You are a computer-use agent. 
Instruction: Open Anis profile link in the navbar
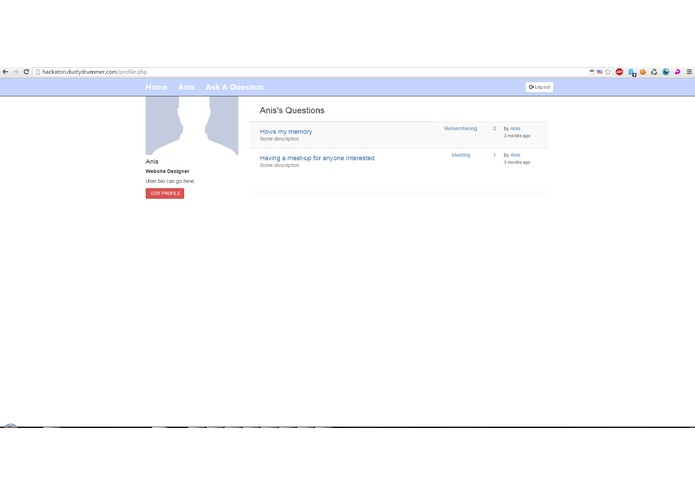(x=186, y=87)
